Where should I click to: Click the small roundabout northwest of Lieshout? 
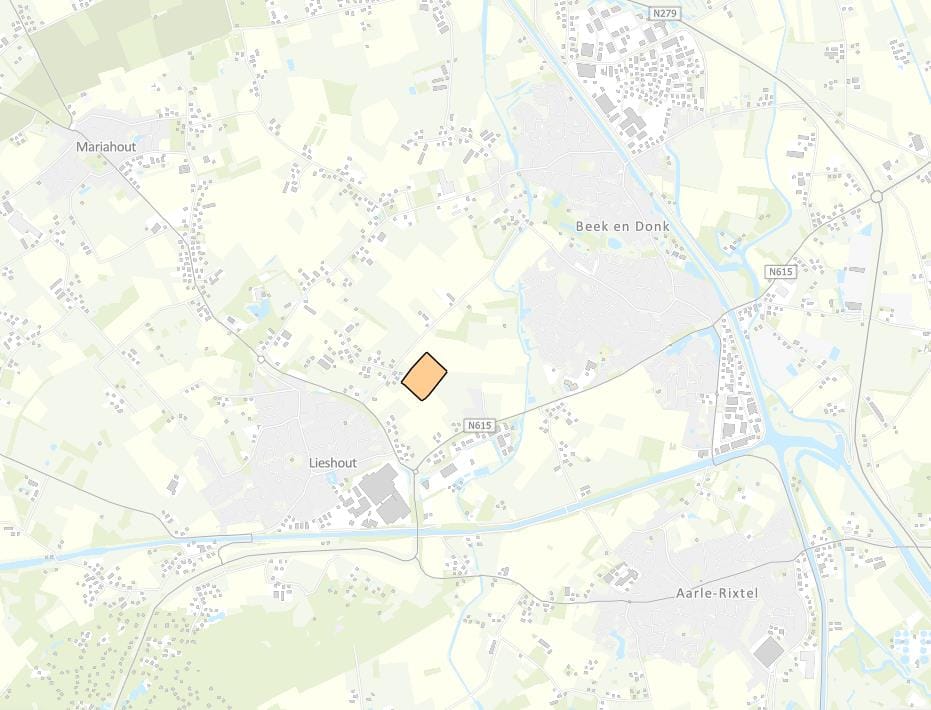point(261,360)
